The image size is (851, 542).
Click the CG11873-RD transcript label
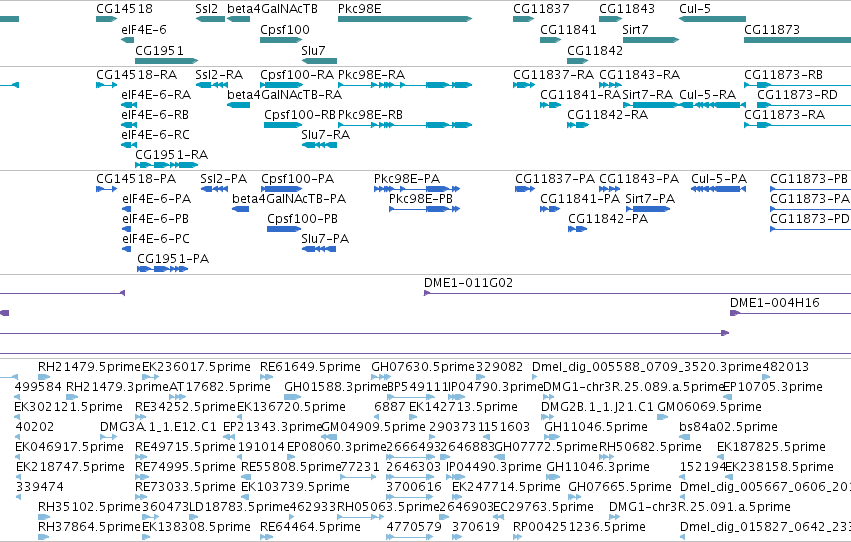(x=797, y=95)
